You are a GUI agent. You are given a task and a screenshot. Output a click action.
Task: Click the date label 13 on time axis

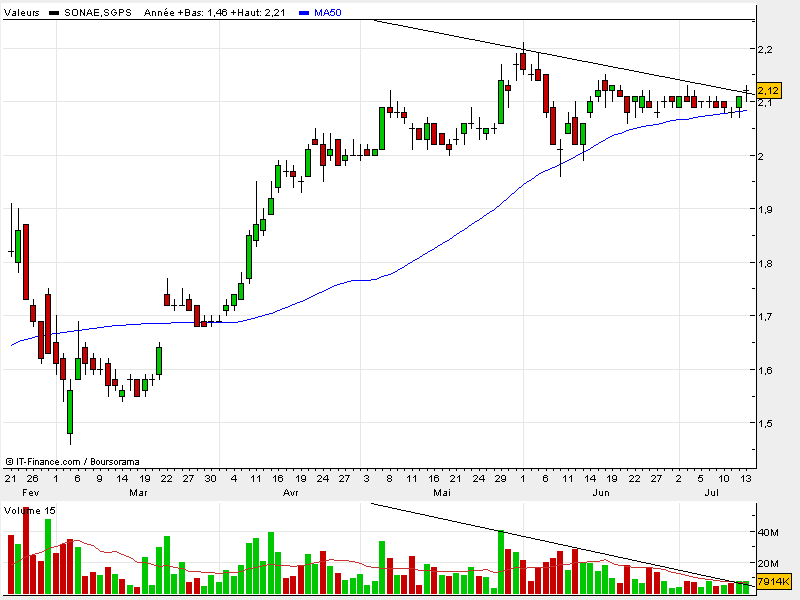[x=746, y=479]
